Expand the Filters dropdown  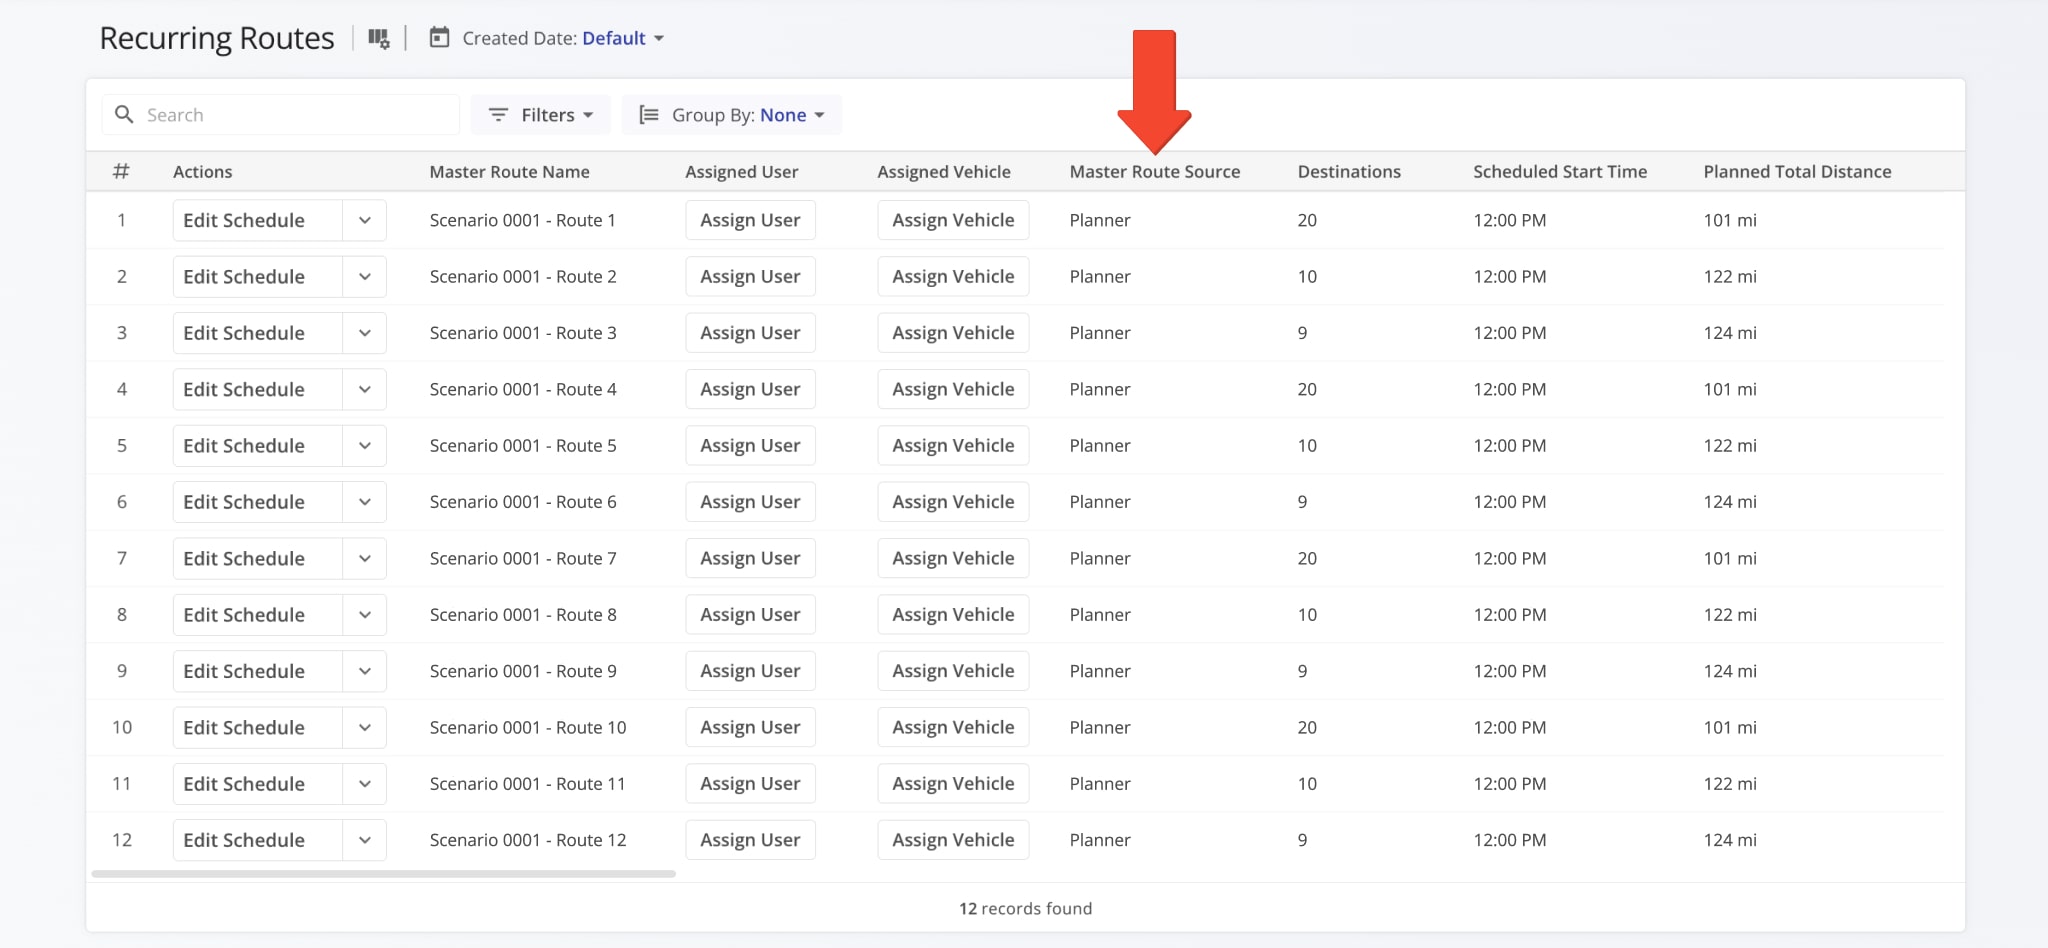coord(542,115)
